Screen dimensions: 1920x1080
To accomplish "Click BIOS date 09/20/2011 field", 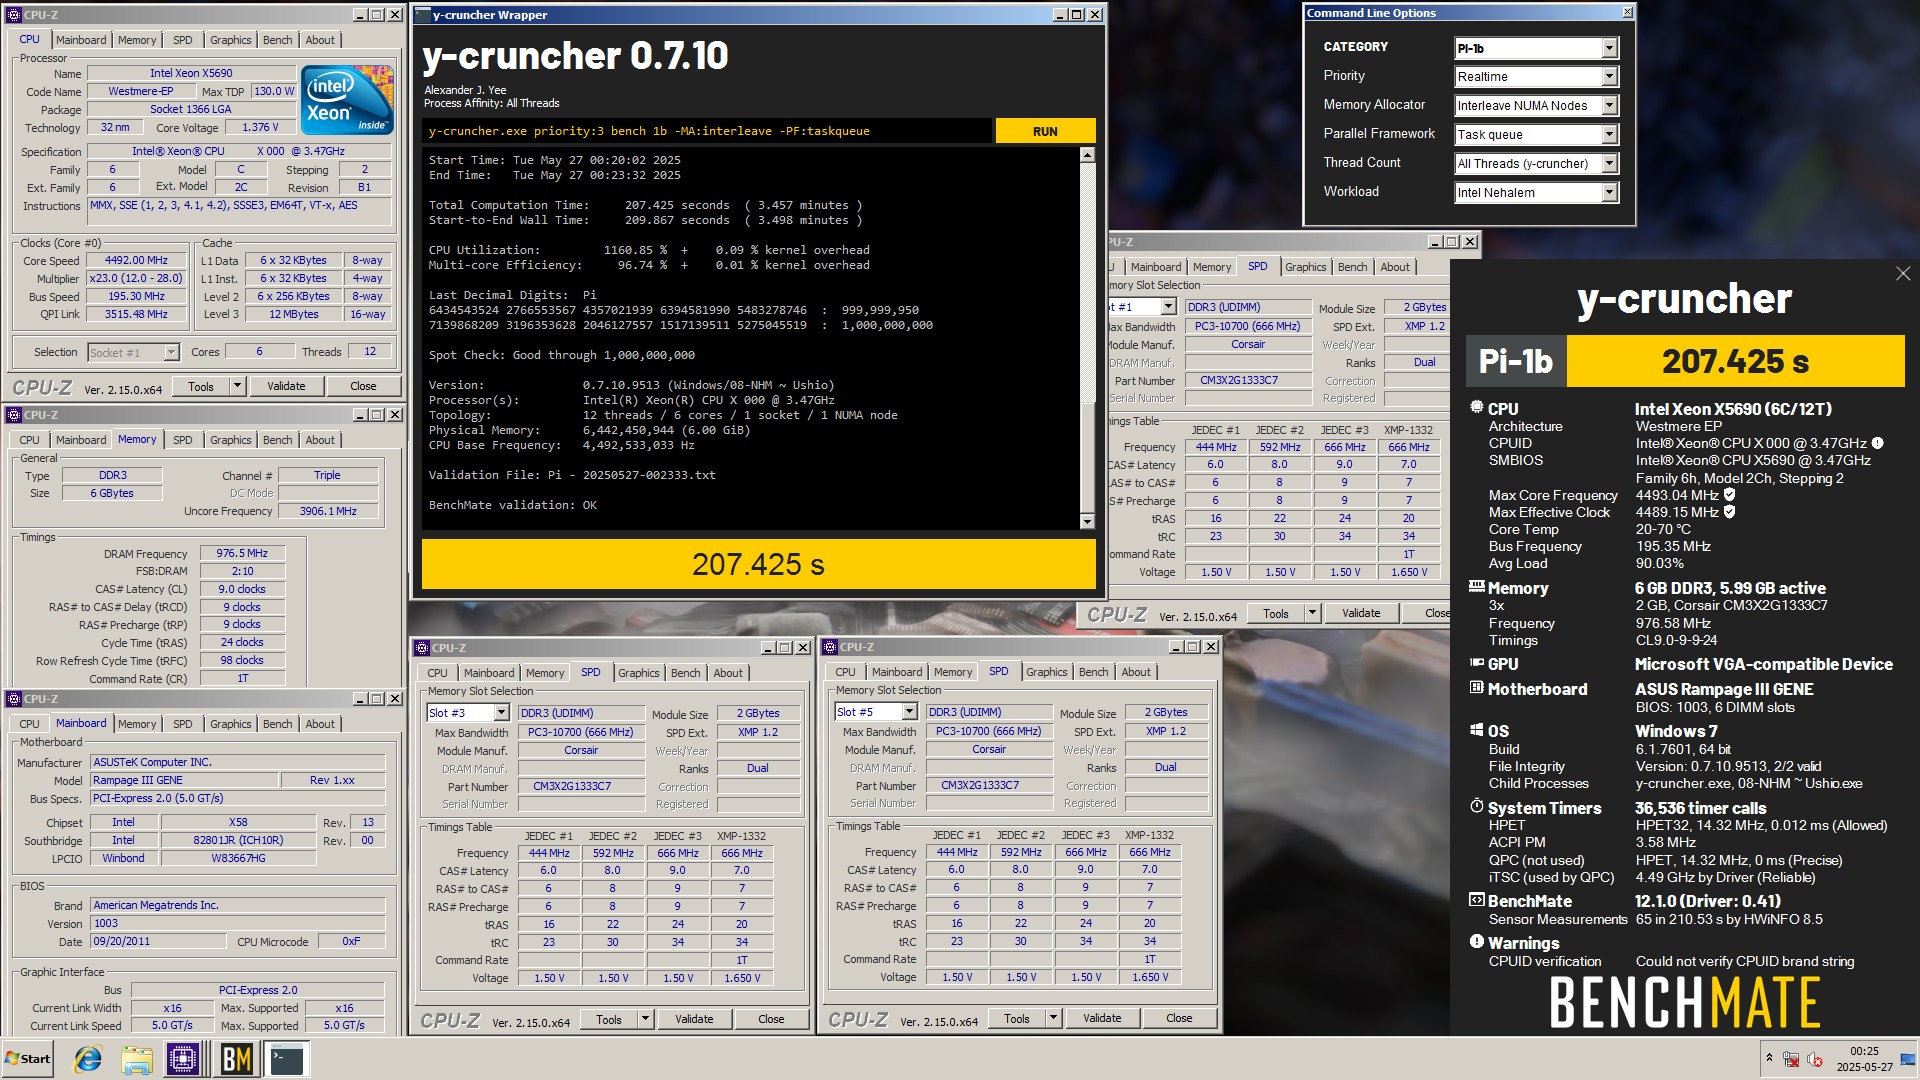I will [x=160, y=941].
